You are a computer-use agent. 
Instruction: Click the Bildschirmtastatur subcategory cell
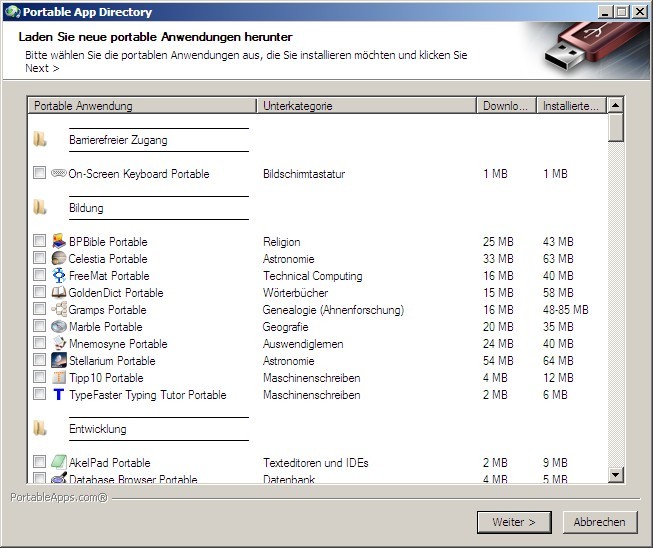pos(304,174)
